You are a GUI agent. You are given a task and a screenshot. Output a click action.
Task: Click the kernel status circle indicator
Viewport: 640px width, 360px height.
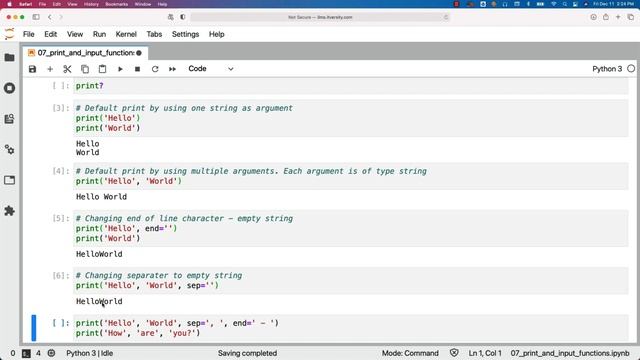pos(631,69)
